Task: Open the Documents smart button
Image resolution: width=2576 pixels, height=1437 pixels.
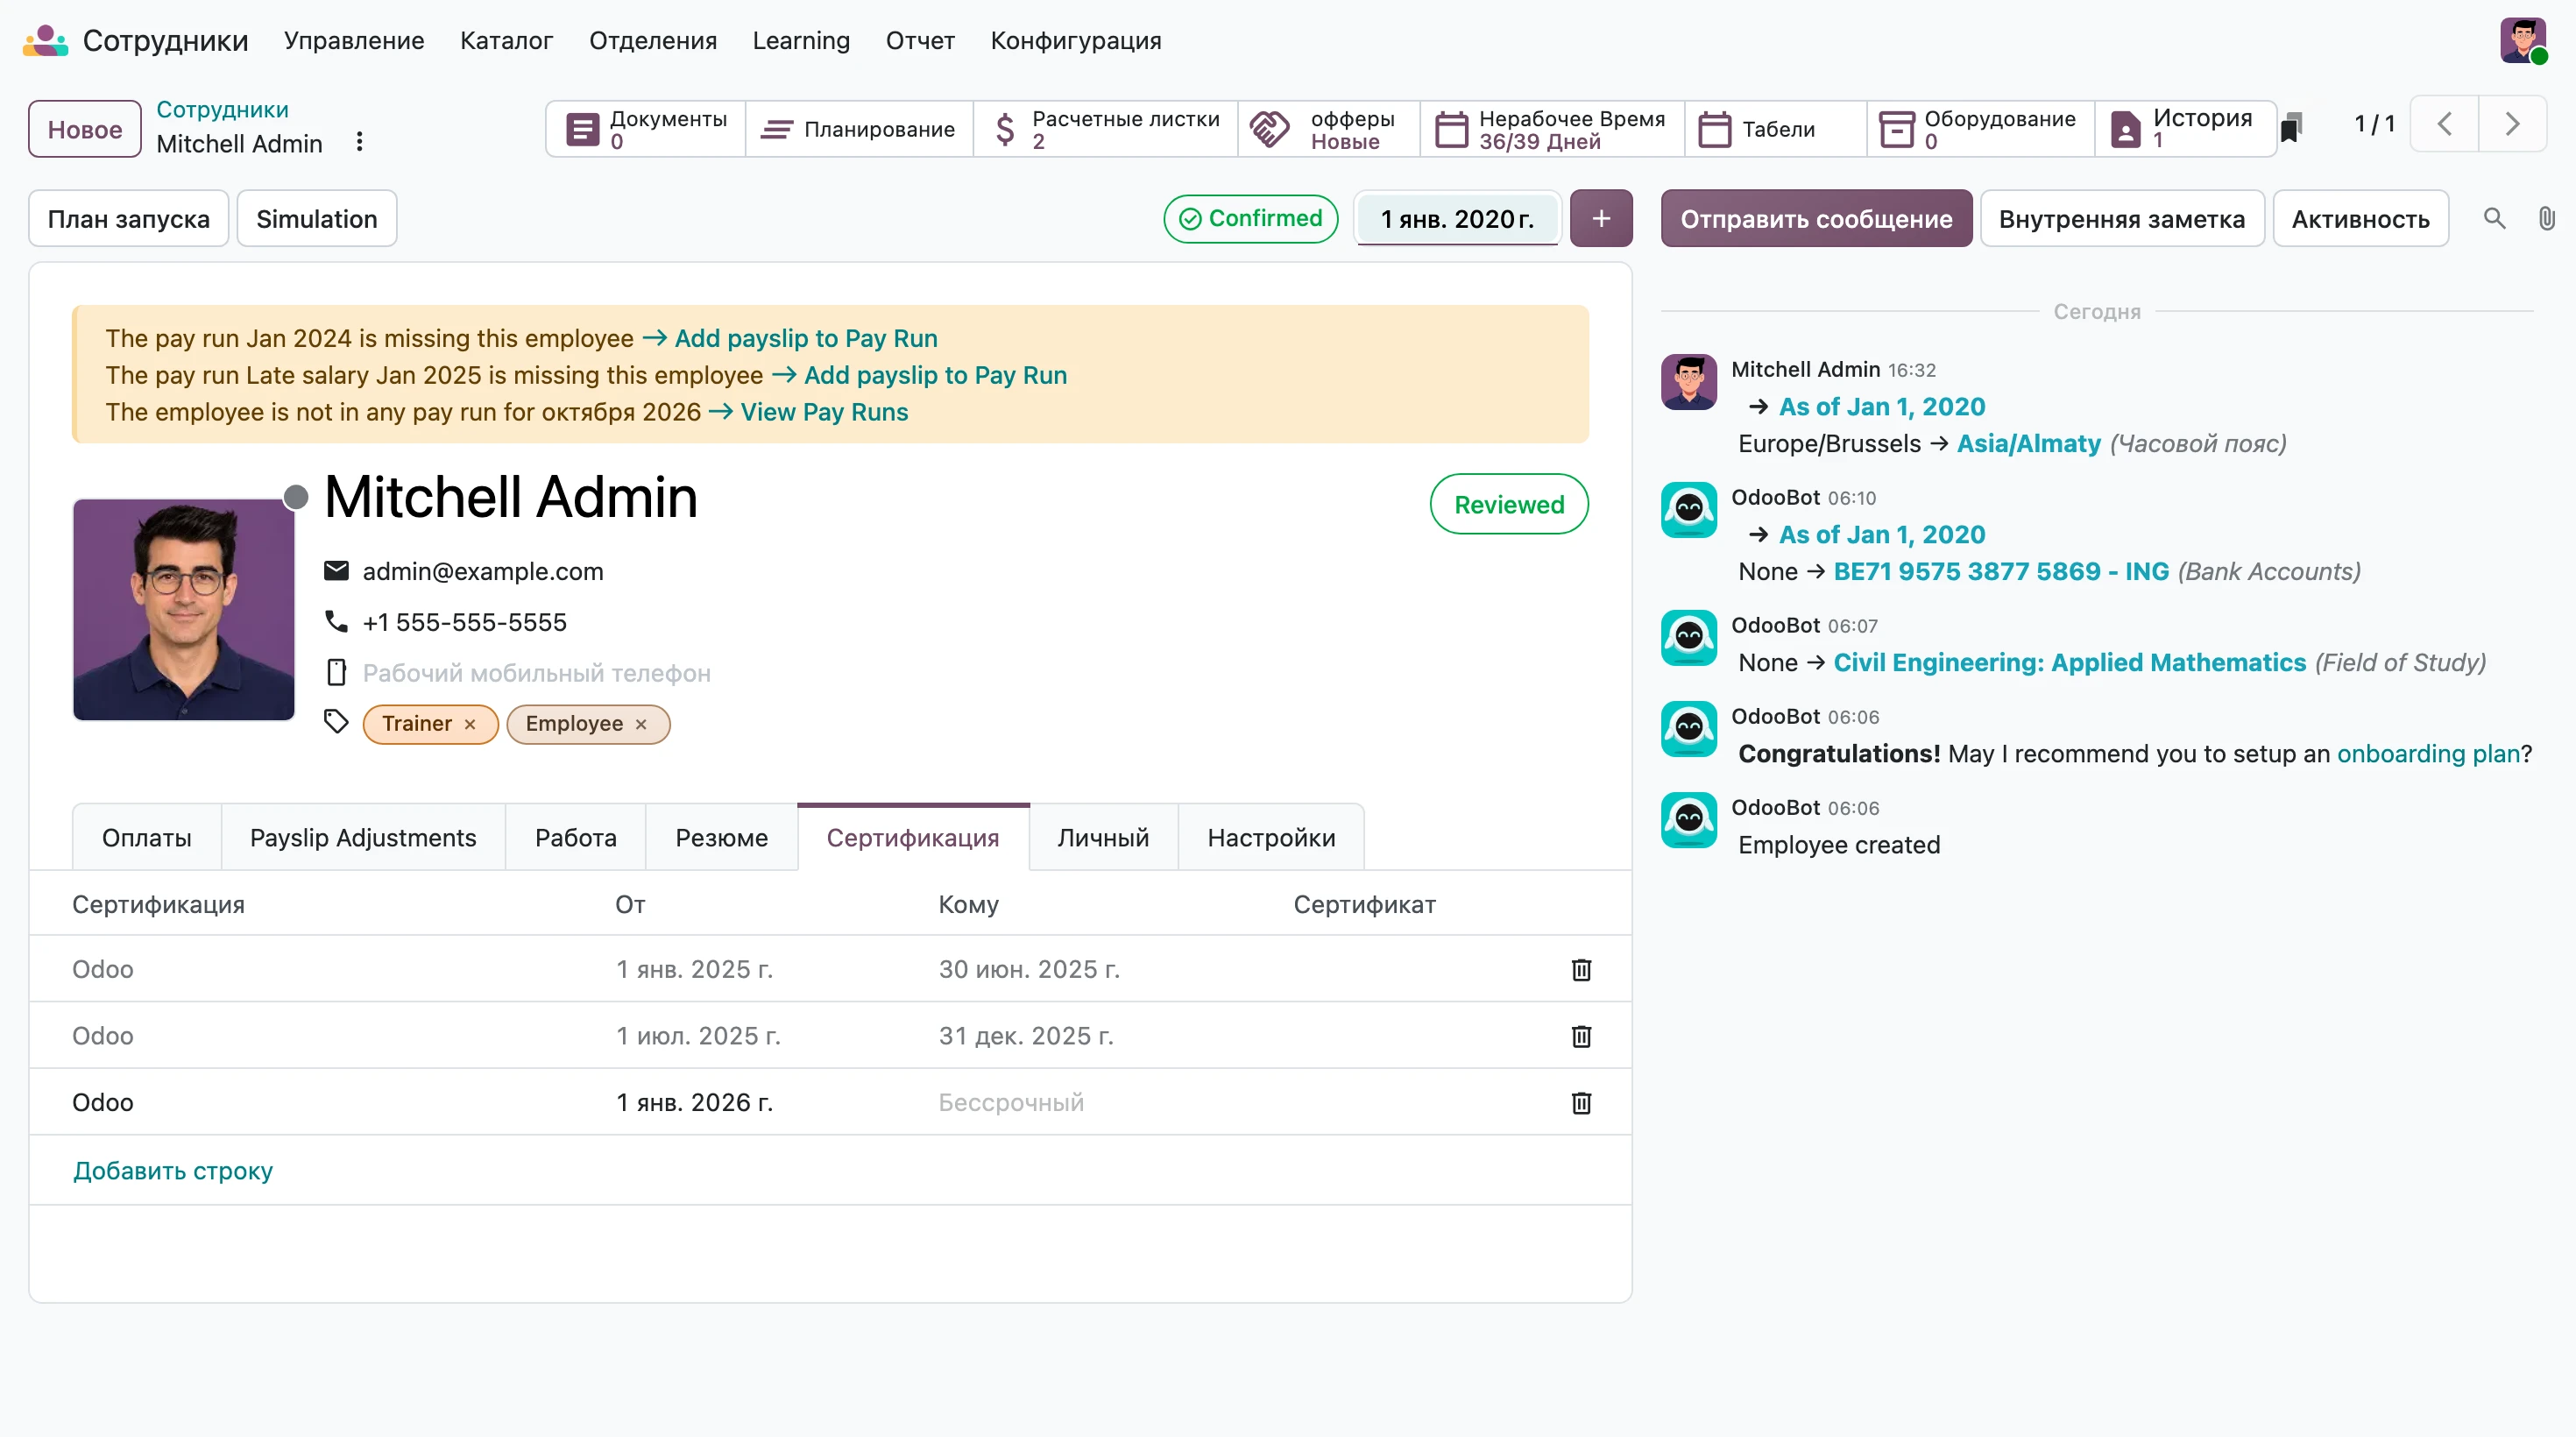Action: point(646,129)
